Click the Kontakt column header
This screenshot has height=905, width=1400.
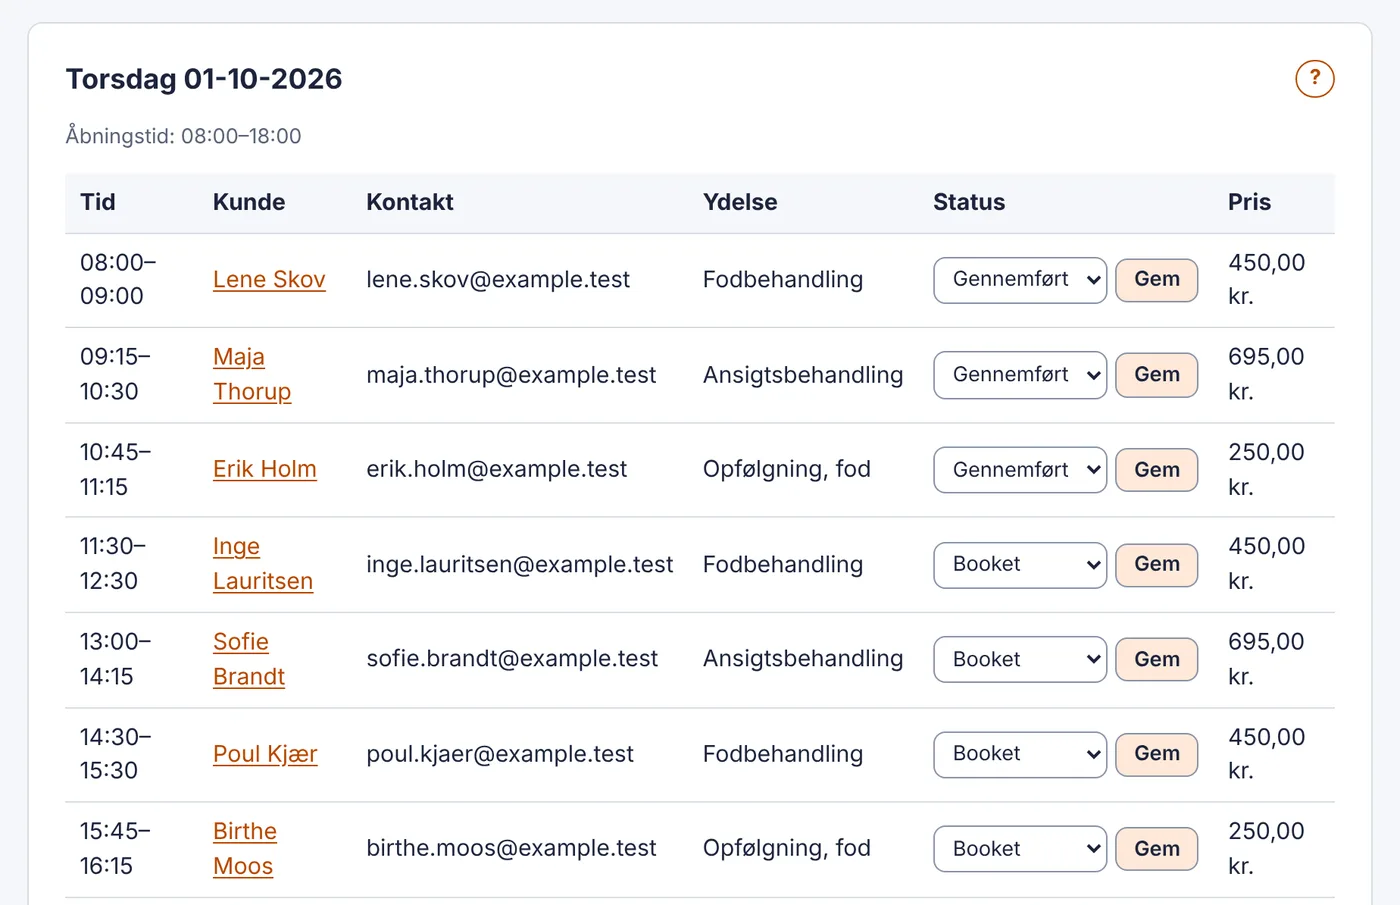(410, 202)
